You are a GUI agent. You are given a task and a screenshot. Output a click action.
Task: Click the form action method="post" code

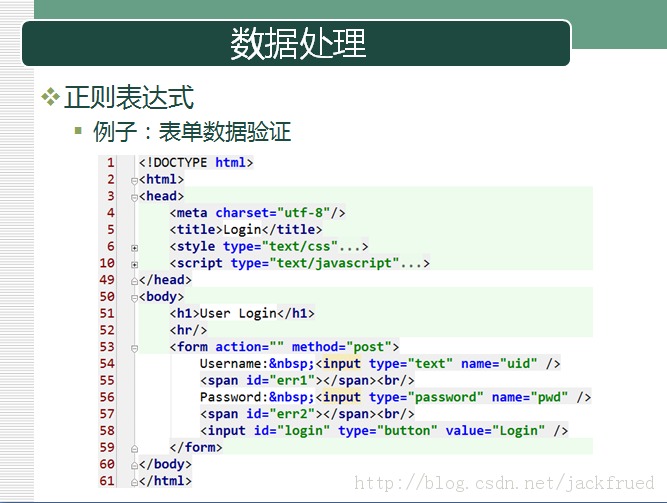284,347
